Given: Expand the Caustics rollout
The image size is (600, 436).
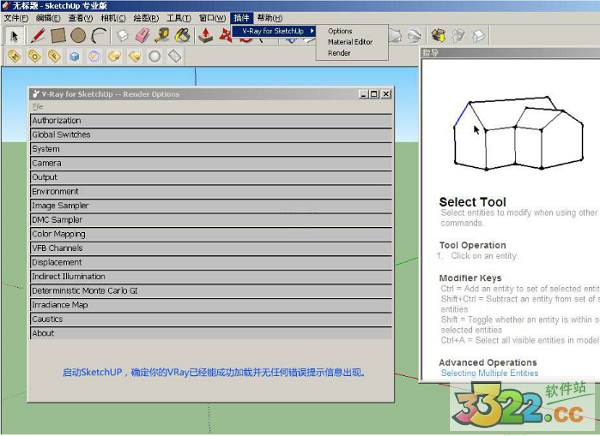Looking at the screenshot, I should 211,319.
